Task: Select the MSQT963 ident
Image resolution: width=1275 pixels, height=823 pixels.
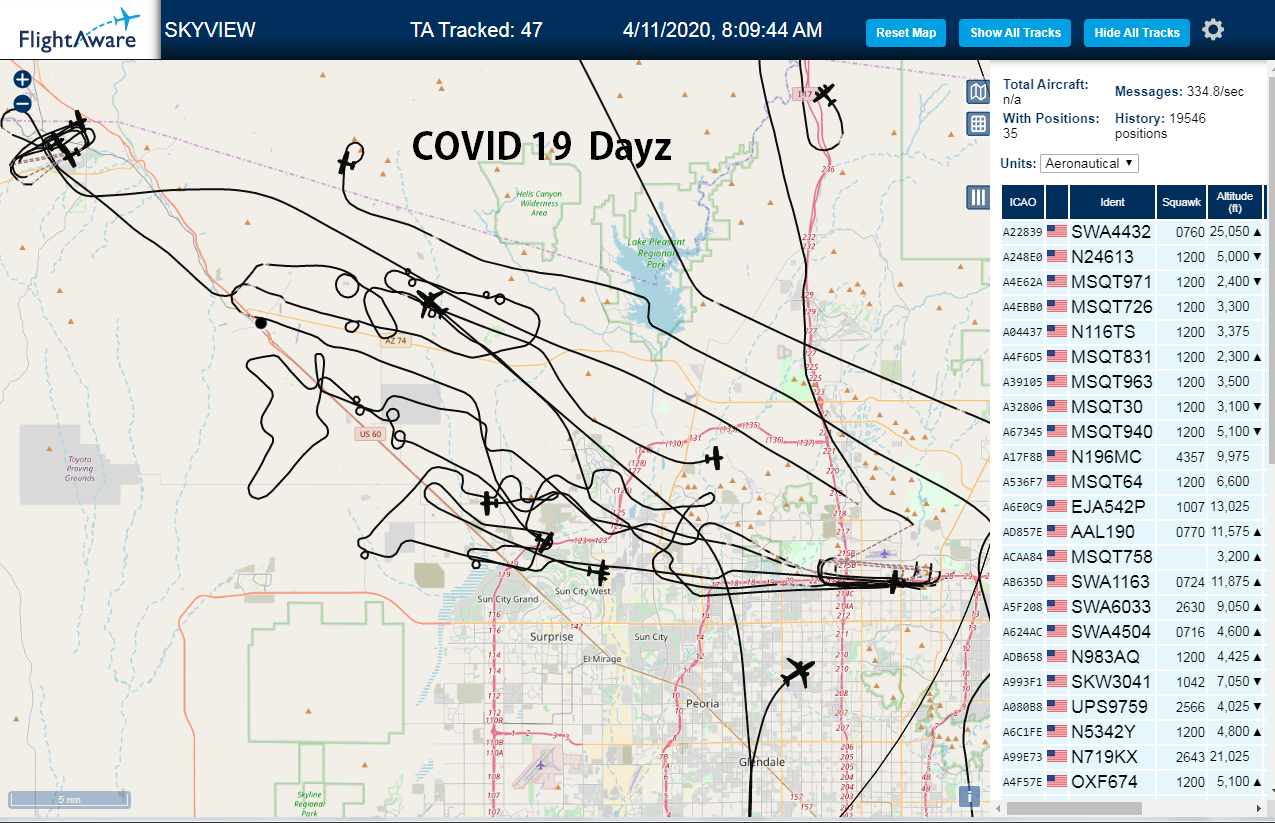Action: (x=1111, y=382)
